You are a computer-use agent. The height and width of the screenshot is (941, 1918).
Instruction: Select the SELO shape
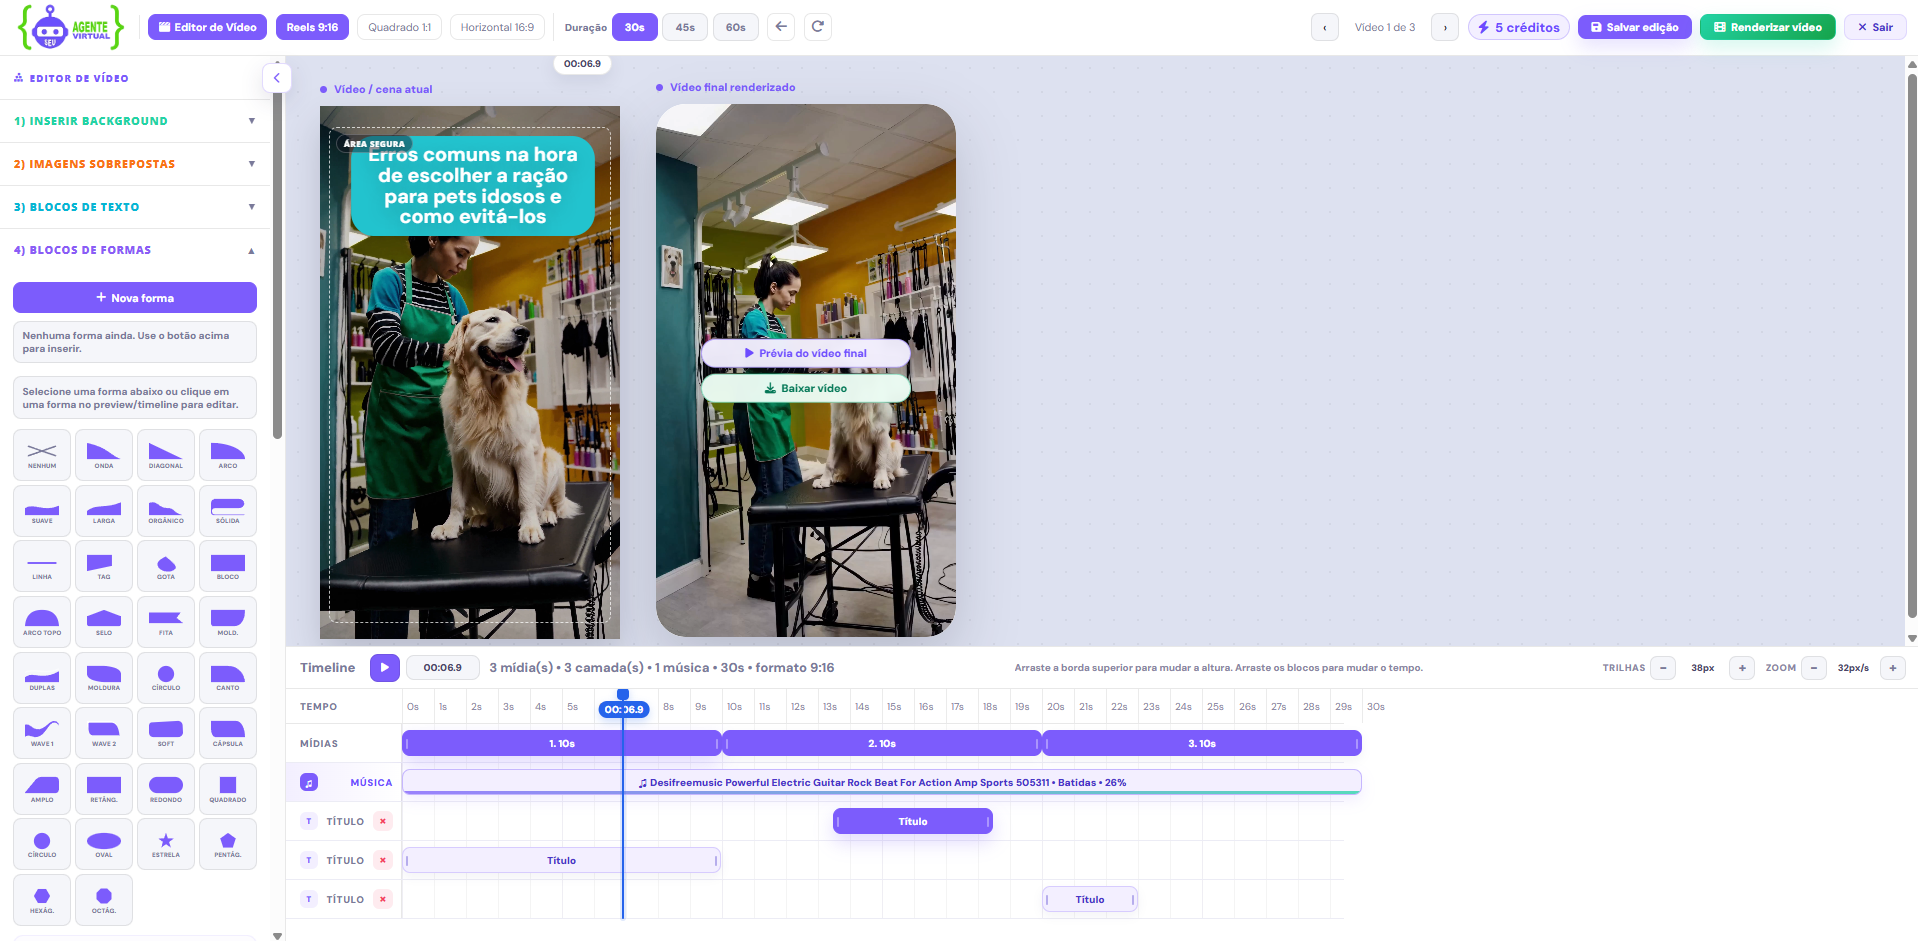coord(104,622)
